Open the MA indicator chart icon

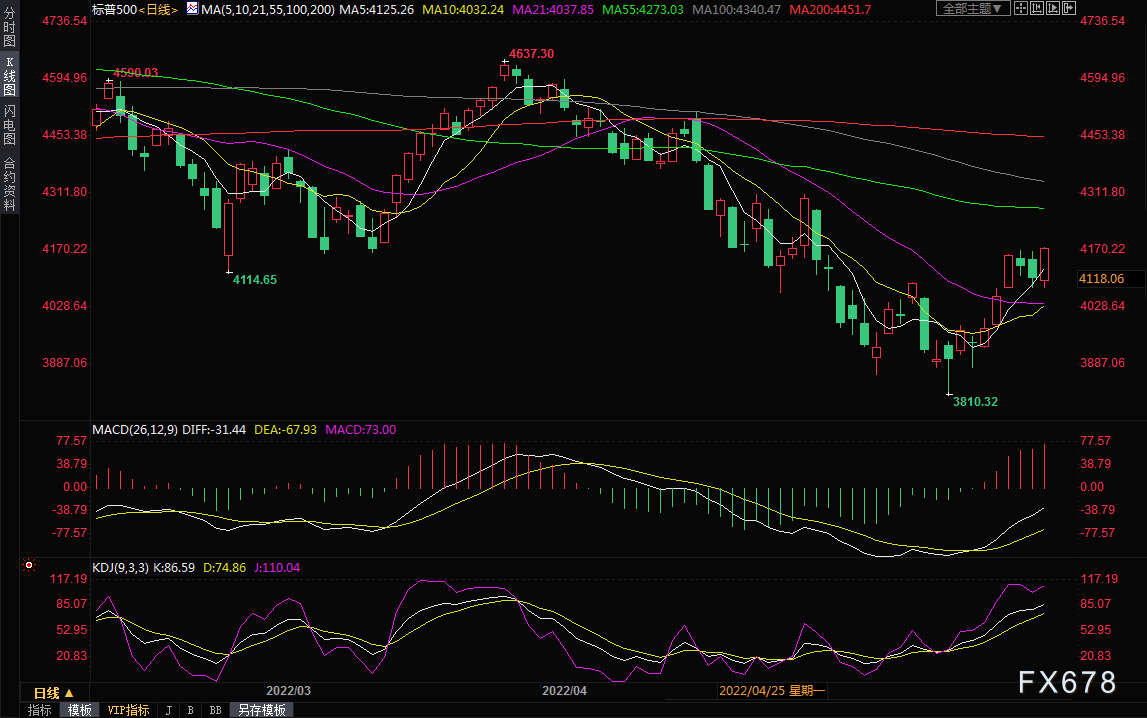point(192,9)
